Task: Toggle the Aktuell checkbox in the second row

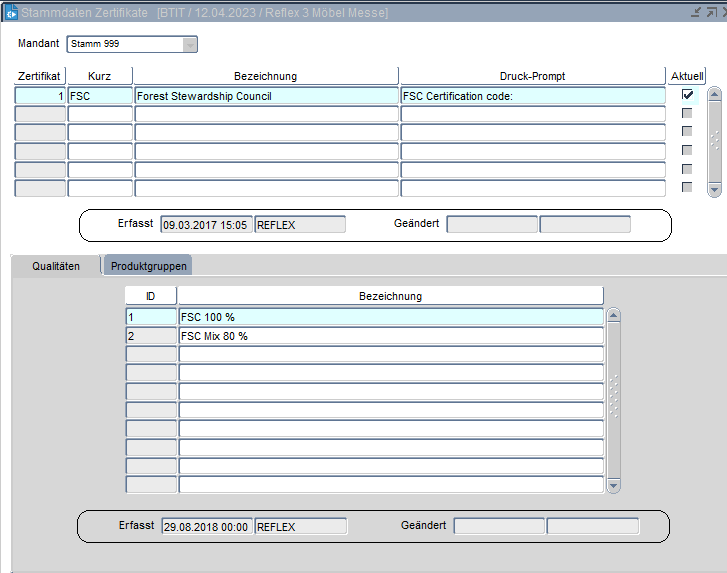Action: coord(687,113)
